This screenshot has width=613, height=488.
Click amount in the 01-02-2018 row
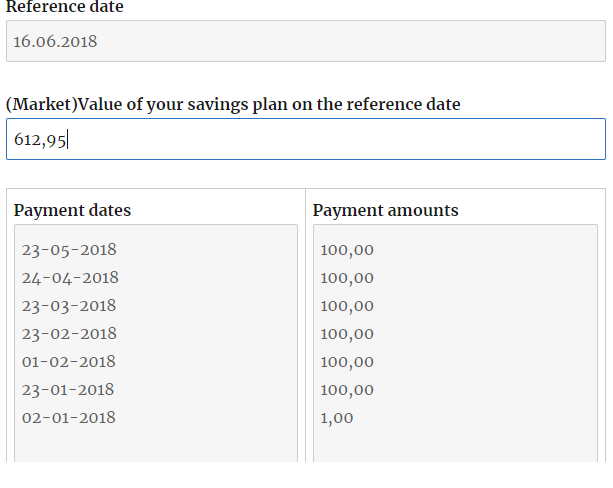pyautogui.click(x=347, y=362)
